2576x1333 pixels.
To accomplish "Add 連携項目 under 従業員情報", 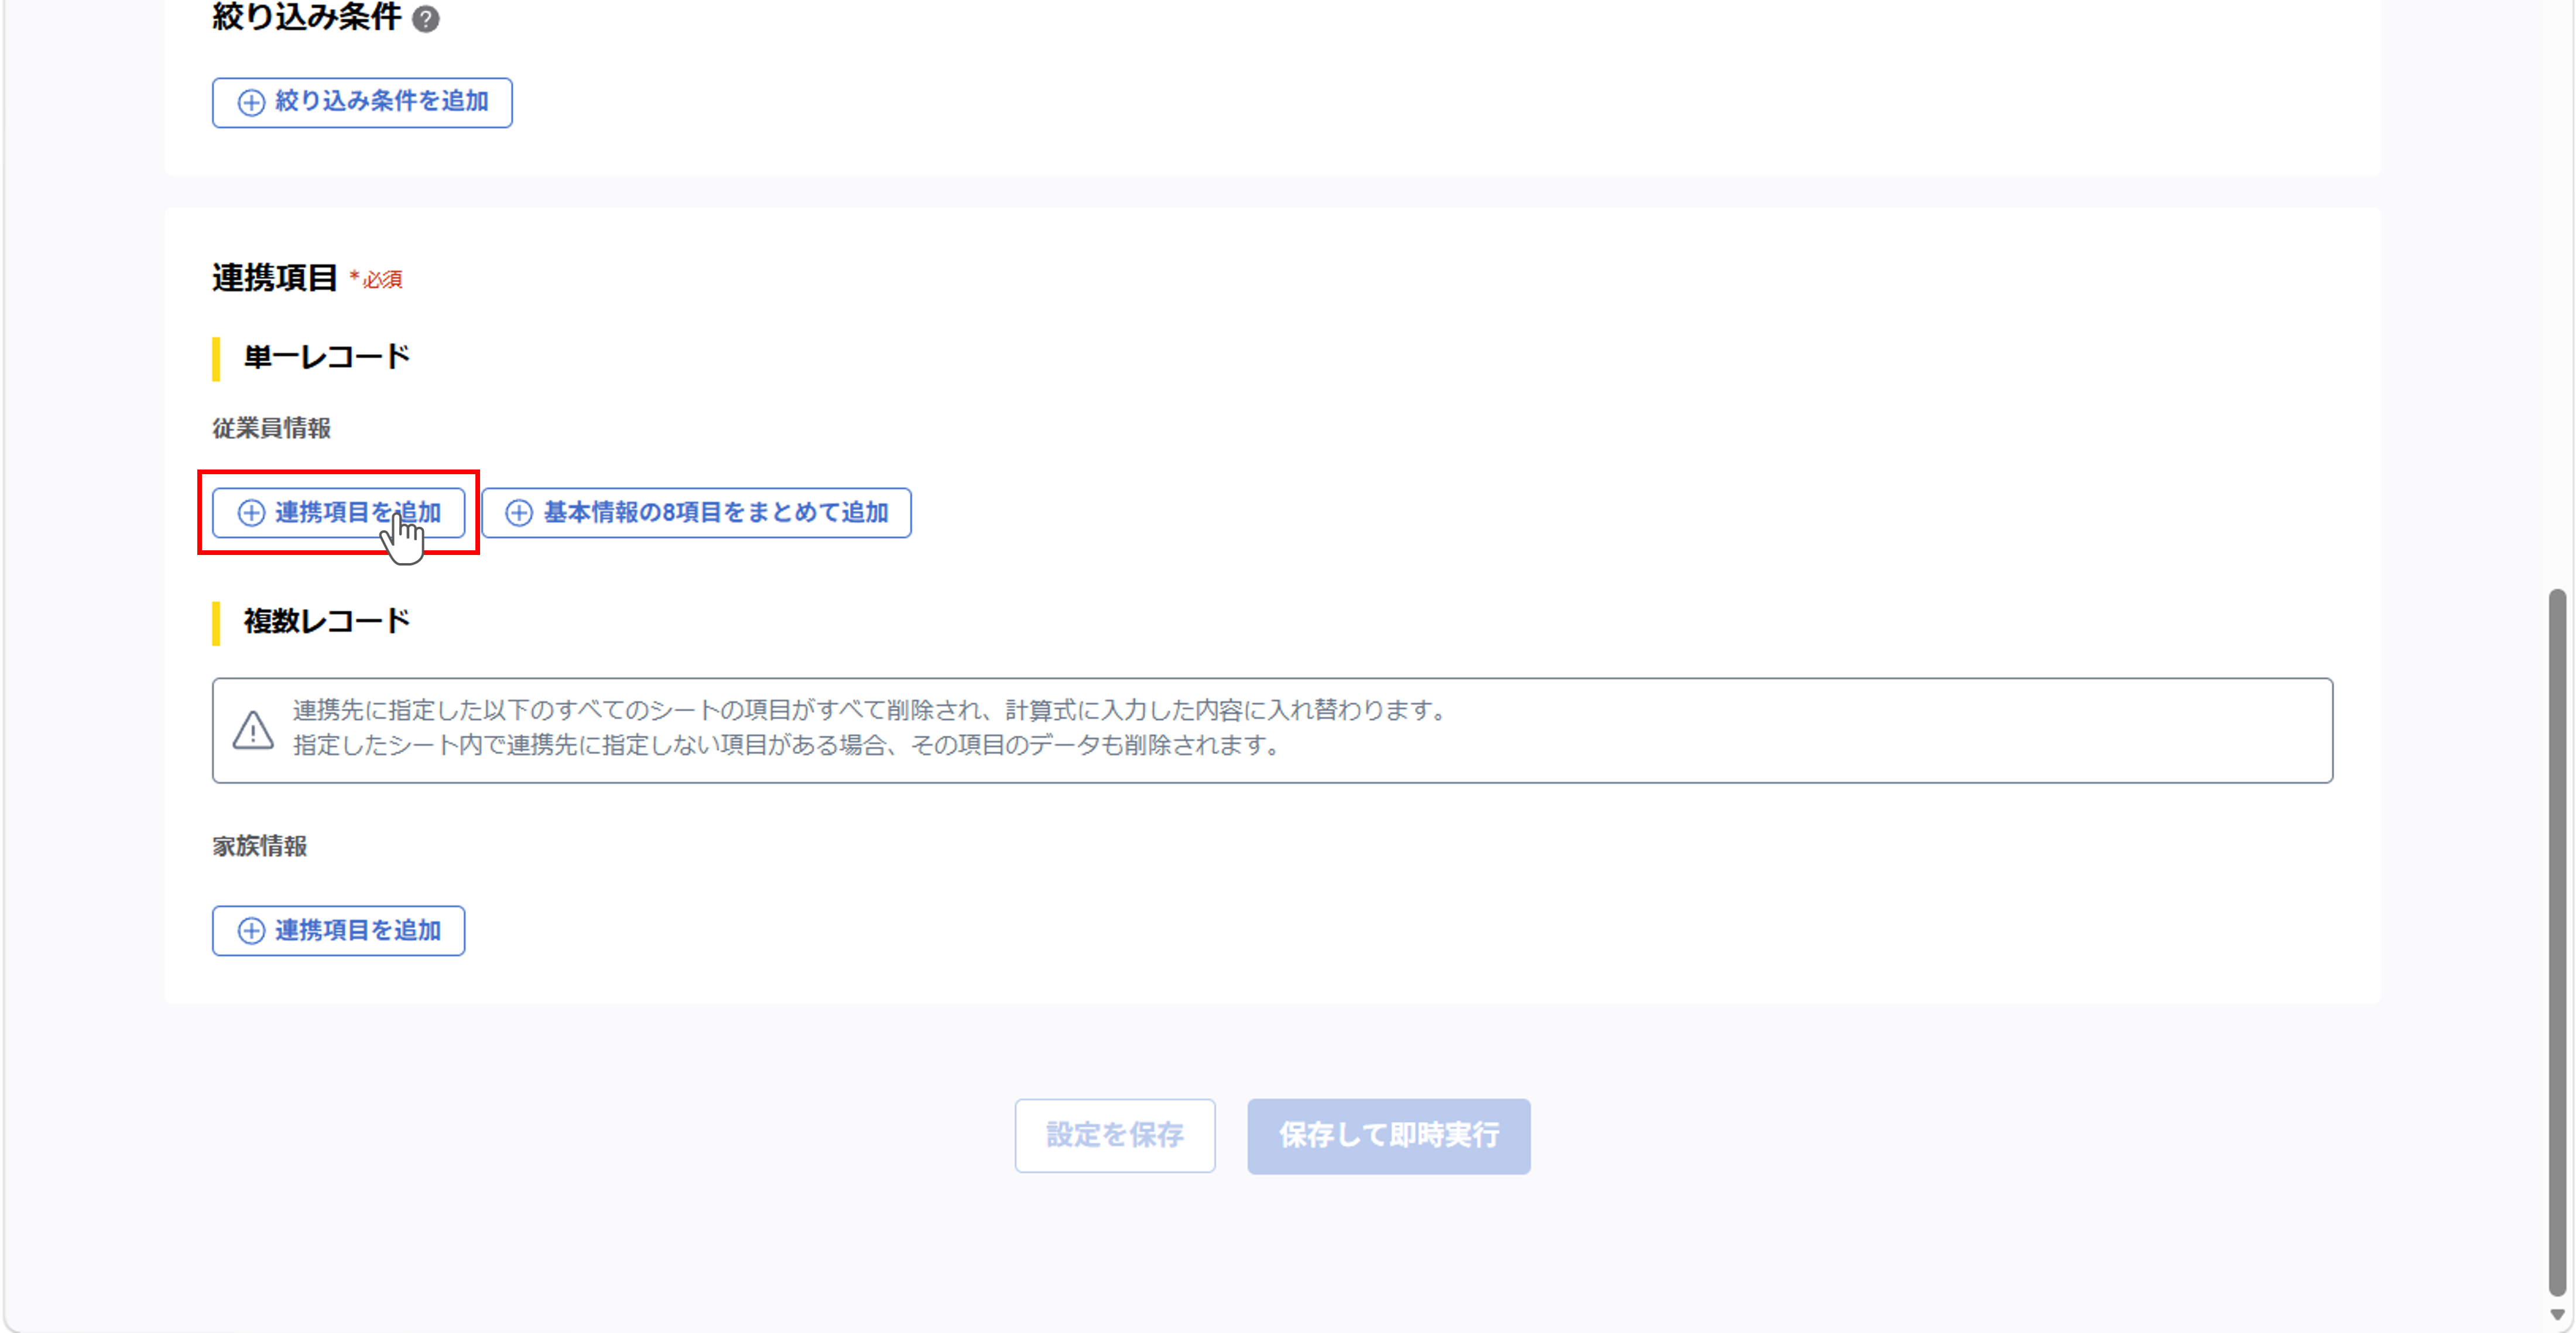I will 338,513.
